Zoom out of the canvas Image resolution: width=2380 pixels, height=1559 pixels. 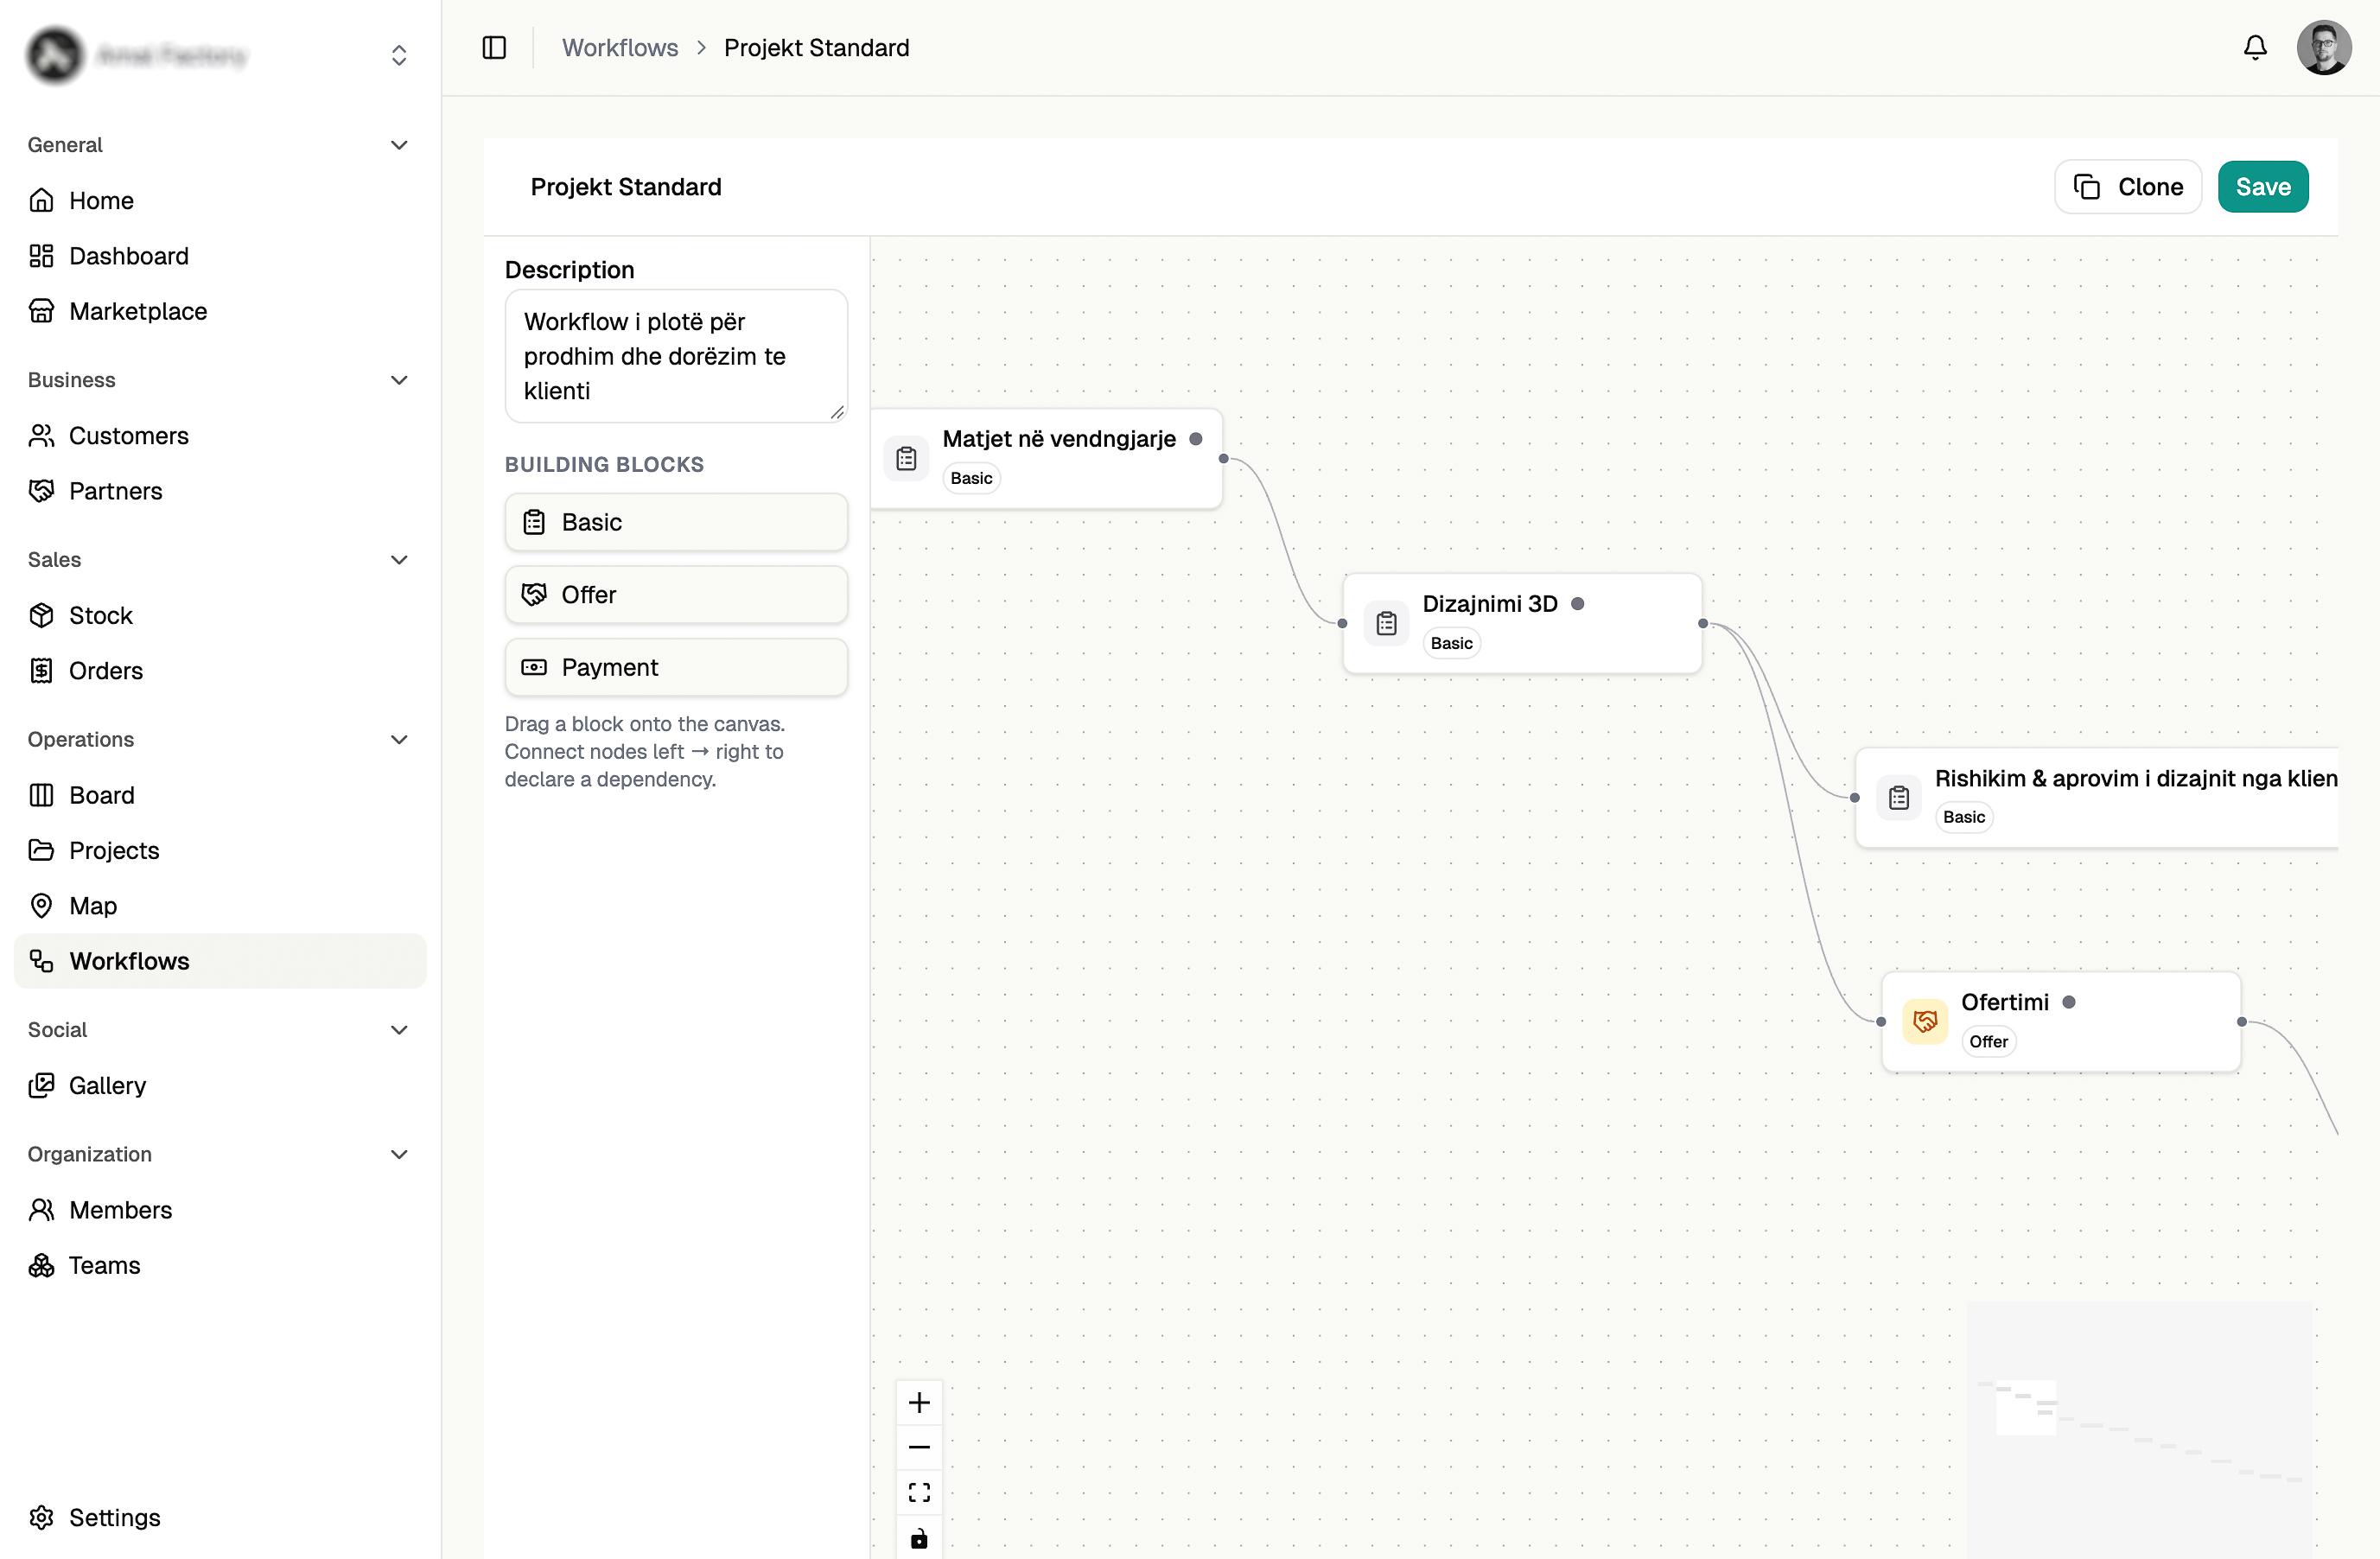click(919, 1447)
